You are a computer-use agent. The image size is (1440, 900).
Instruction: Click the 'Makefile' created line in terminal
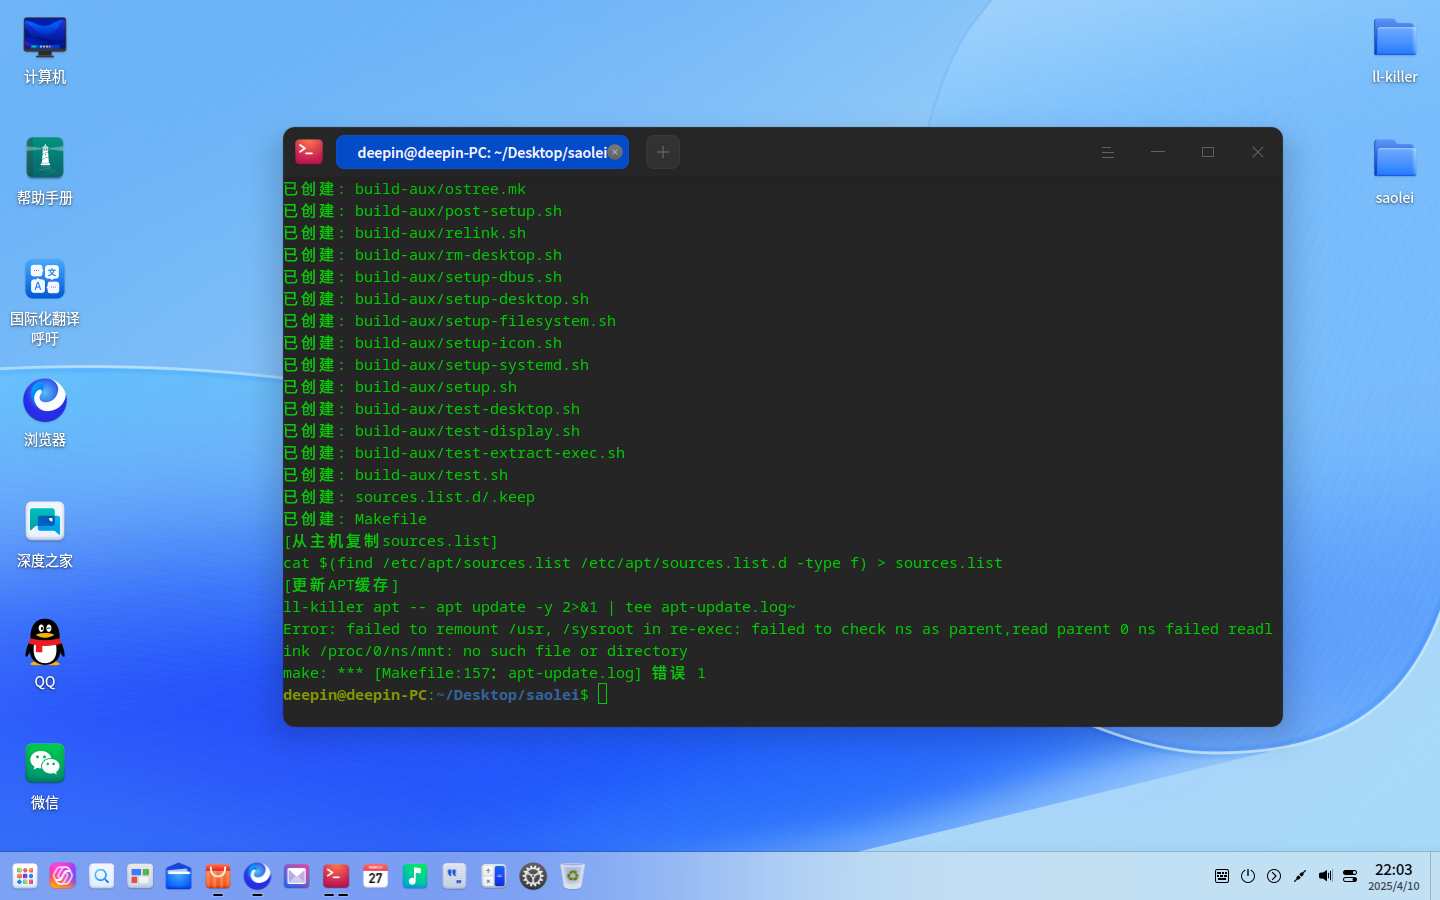pyautogui.click(x=355, y=519)
